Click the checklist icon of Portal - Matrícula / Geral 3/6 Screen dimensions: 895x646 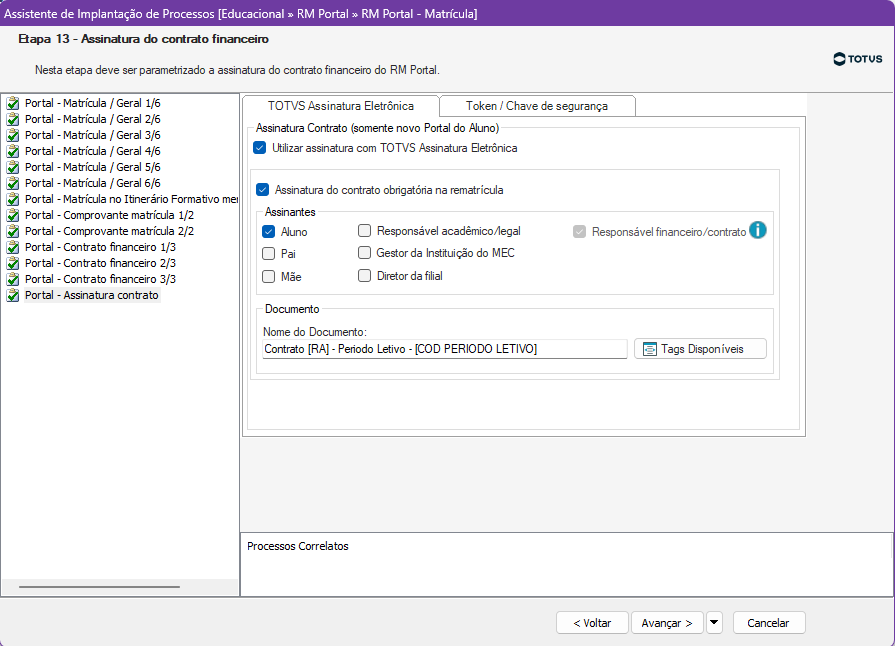(13, 135)
